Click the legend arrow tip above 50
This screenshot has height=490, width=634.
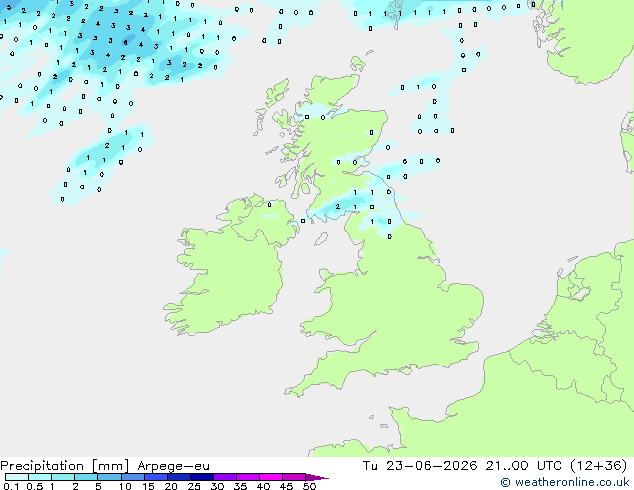(317, 477)
